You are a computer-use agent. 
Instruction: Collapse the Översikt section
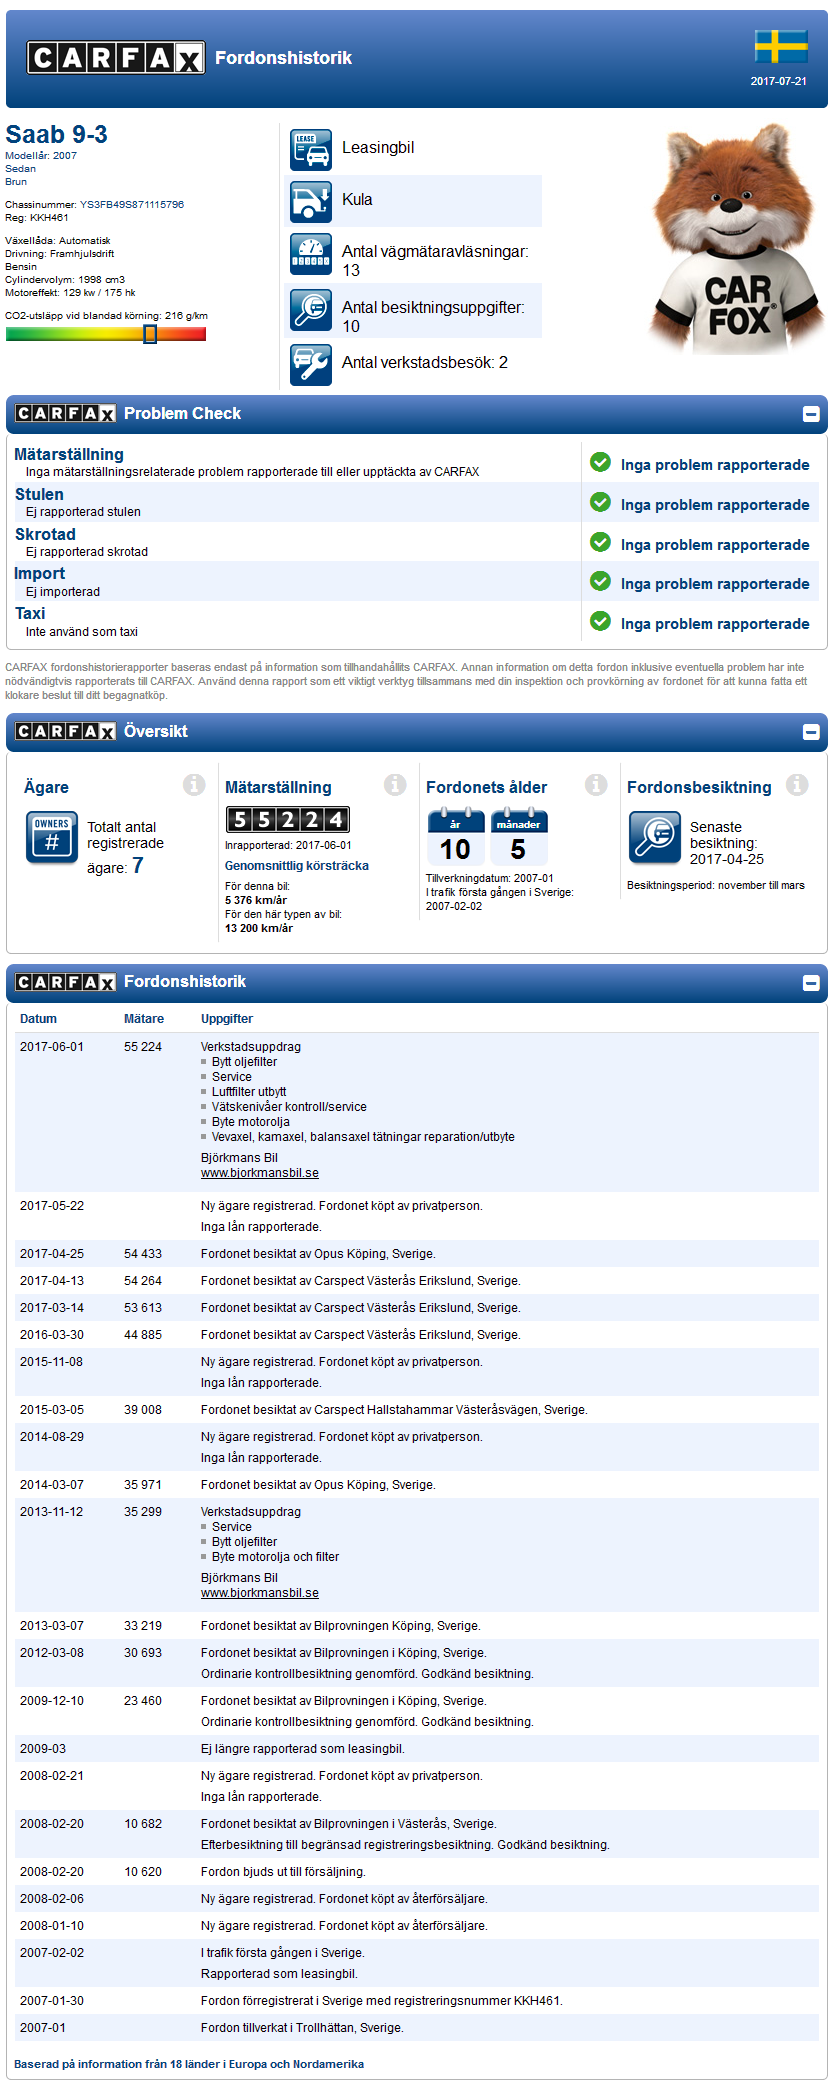point(811,732)
